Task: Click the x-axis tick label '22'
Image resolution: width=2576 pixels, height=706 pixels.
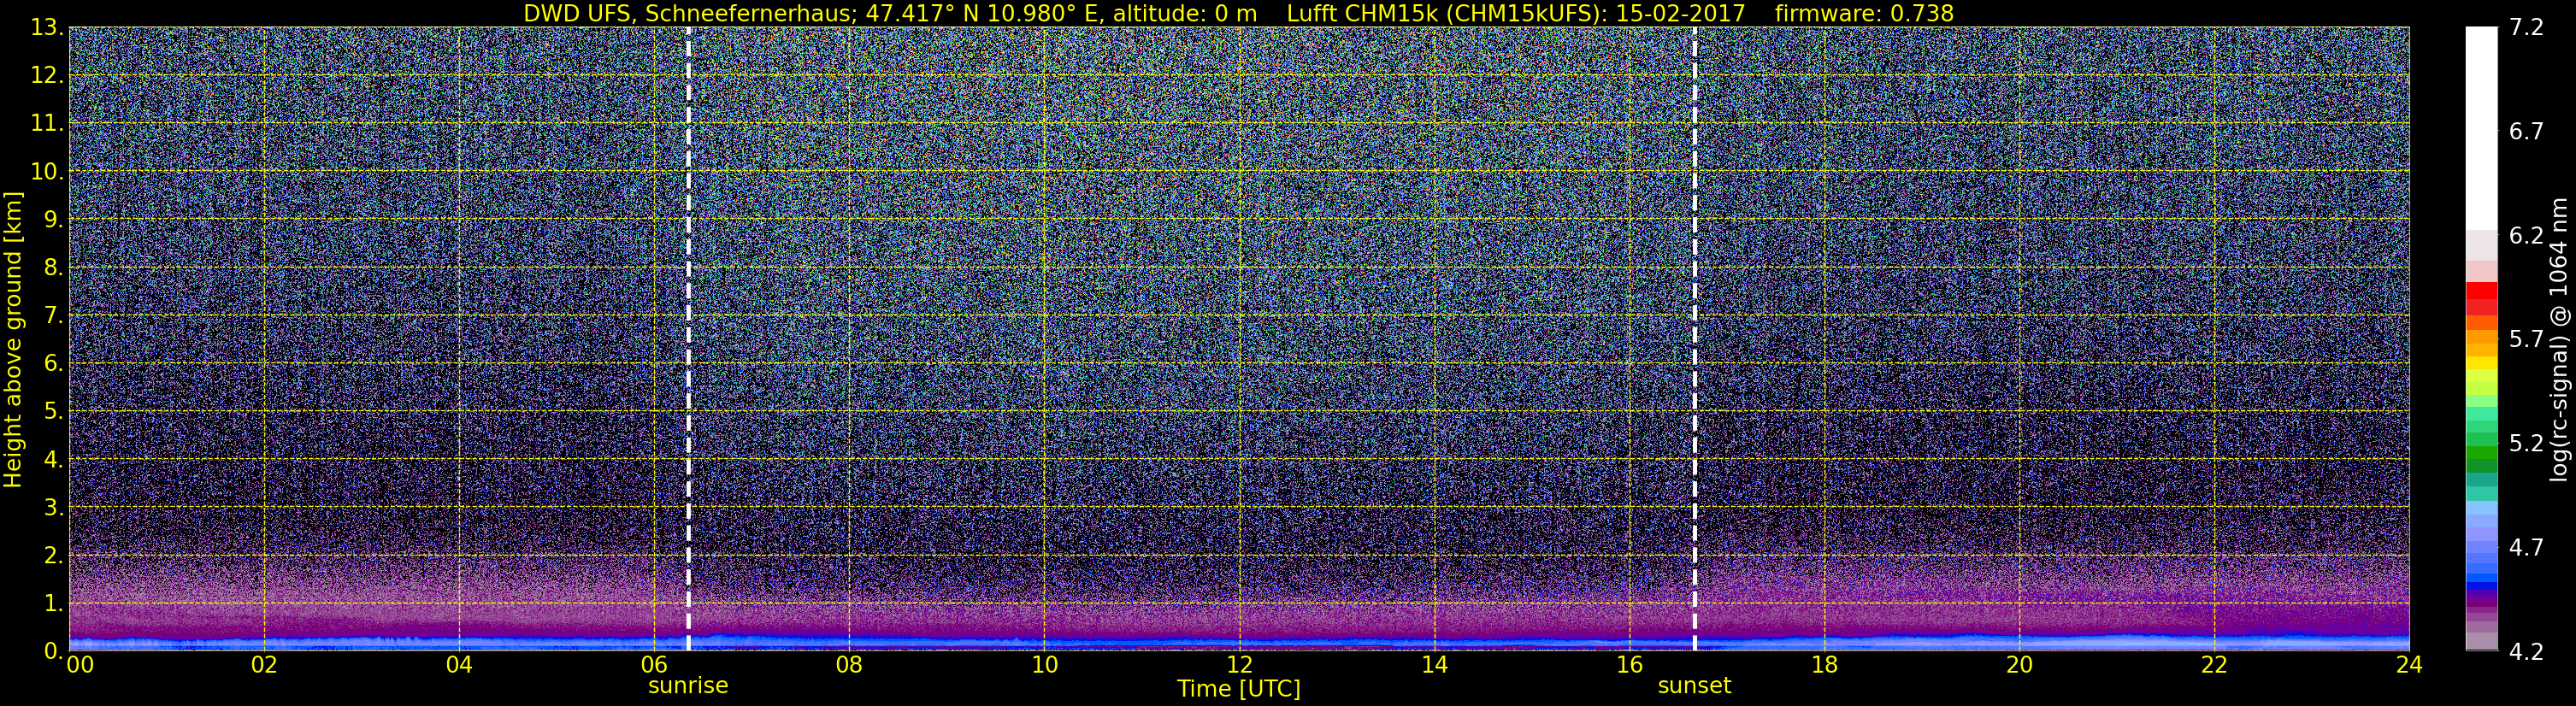Action: point(2214,665)
